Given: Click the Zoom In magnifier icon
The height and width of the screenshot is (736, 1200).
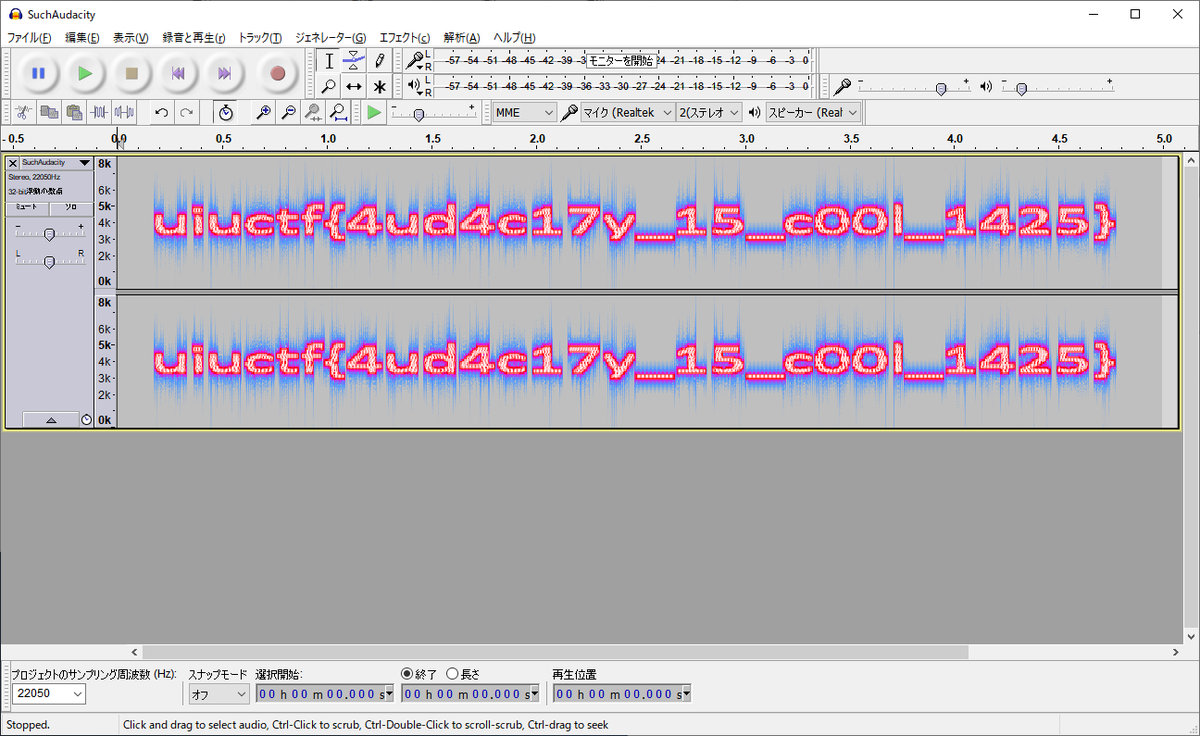Looking at the screenshot, I should pyautogui.click(x=263, y=112).
